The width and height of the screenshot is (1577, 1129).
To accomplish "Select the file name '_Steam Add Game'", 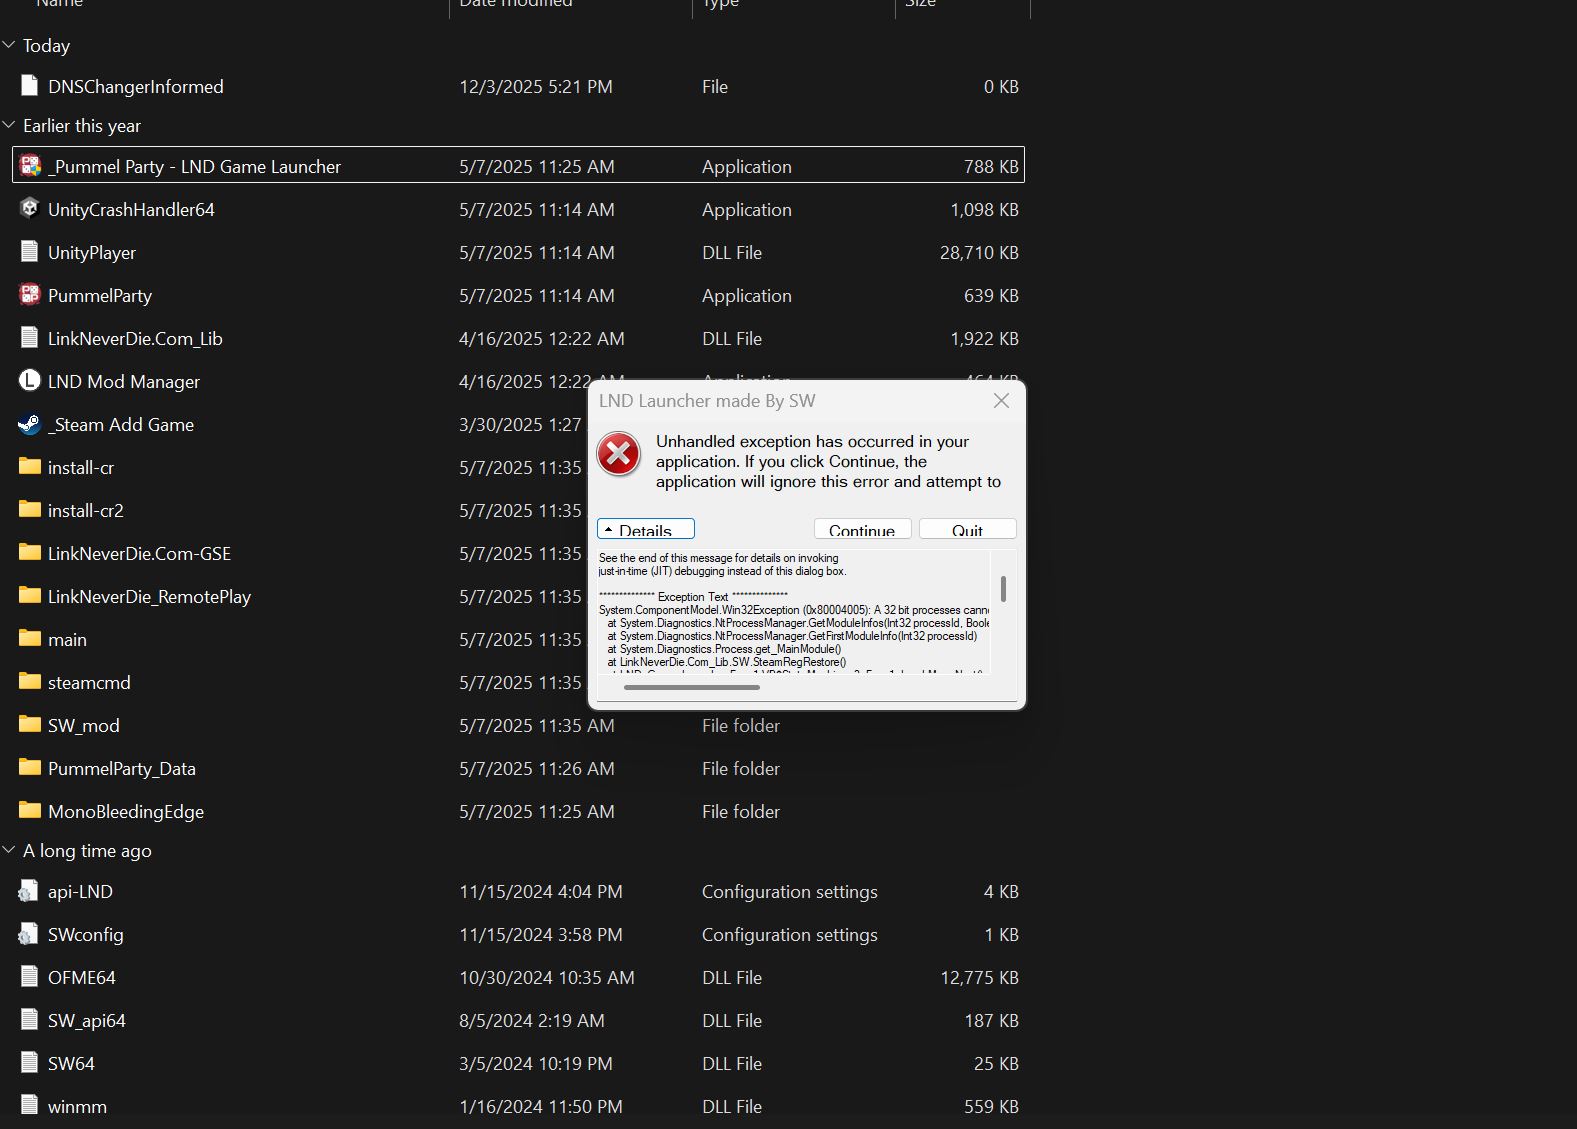I will pyautogui.click(x=121, y=424).
